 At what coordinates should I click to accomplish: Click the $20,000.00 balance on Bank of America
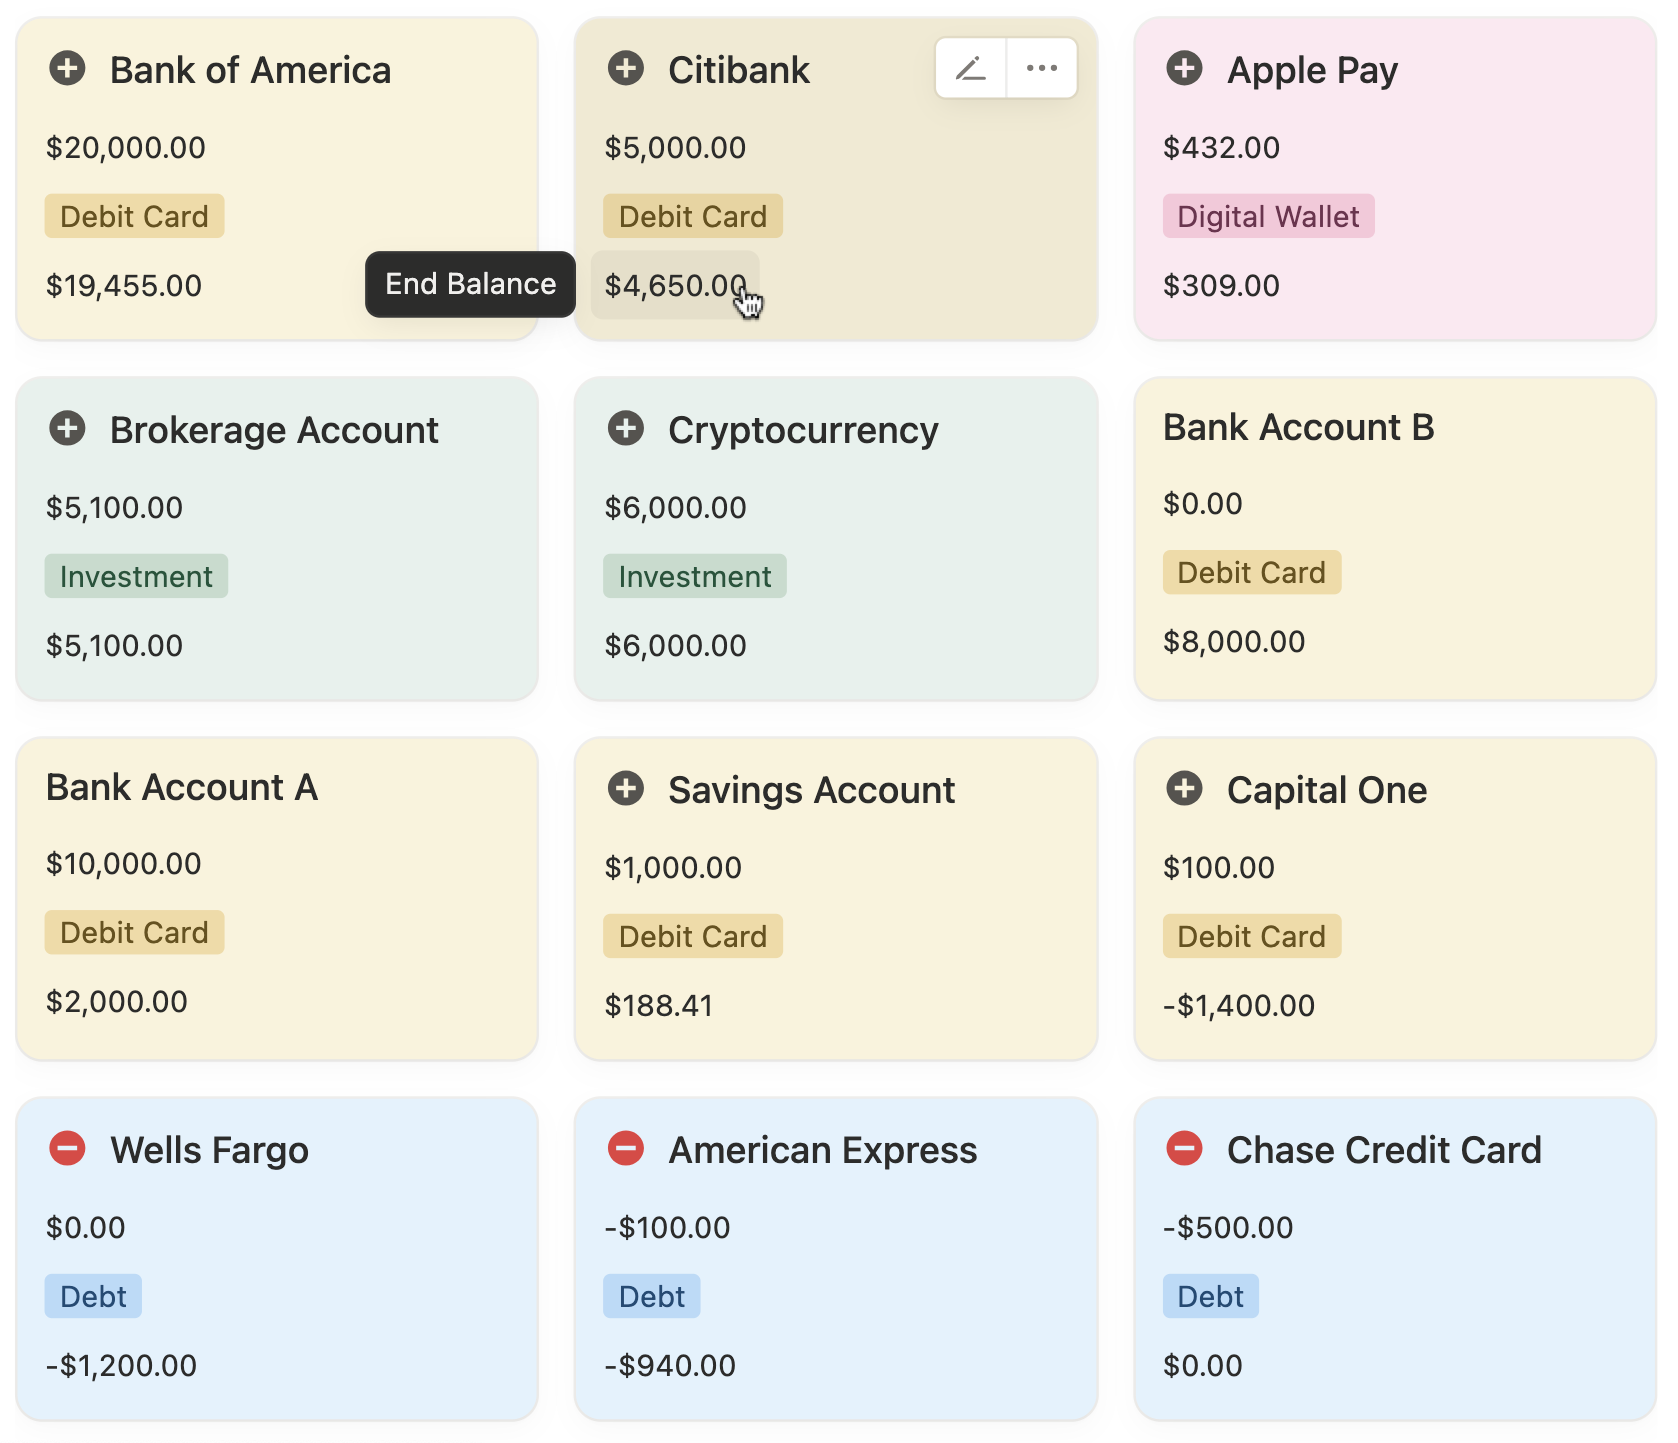(126, 148)
